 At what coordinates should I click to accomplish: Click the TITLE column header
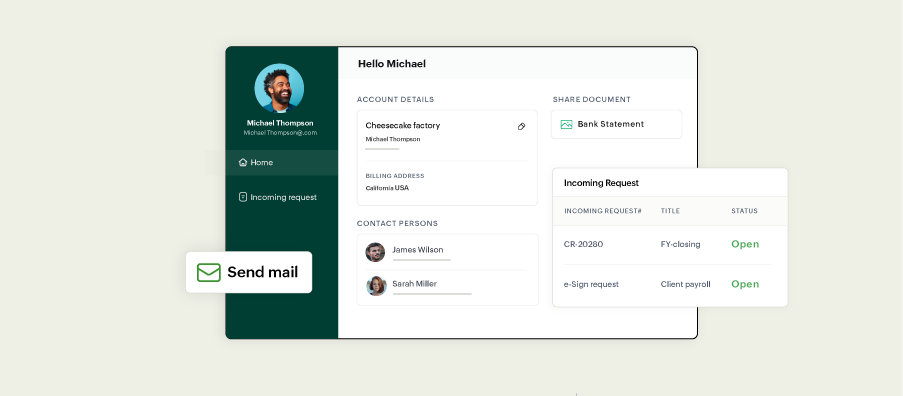(670, 211)
